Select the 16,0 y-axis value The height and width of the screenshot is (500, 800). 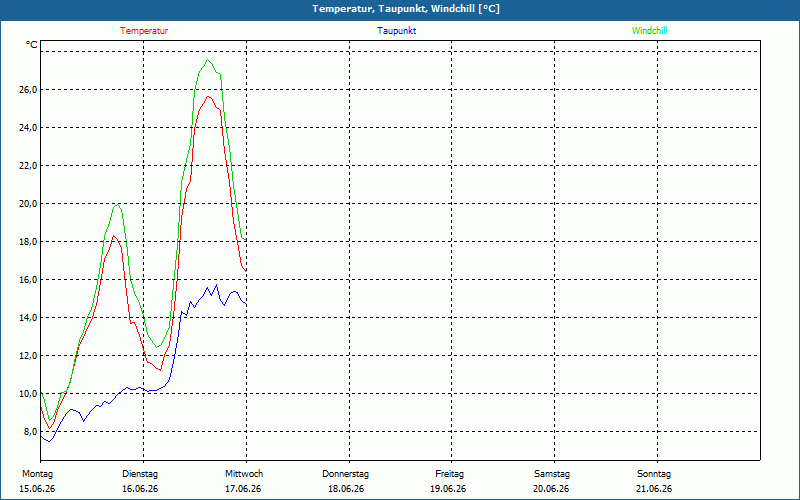[29, 280]
